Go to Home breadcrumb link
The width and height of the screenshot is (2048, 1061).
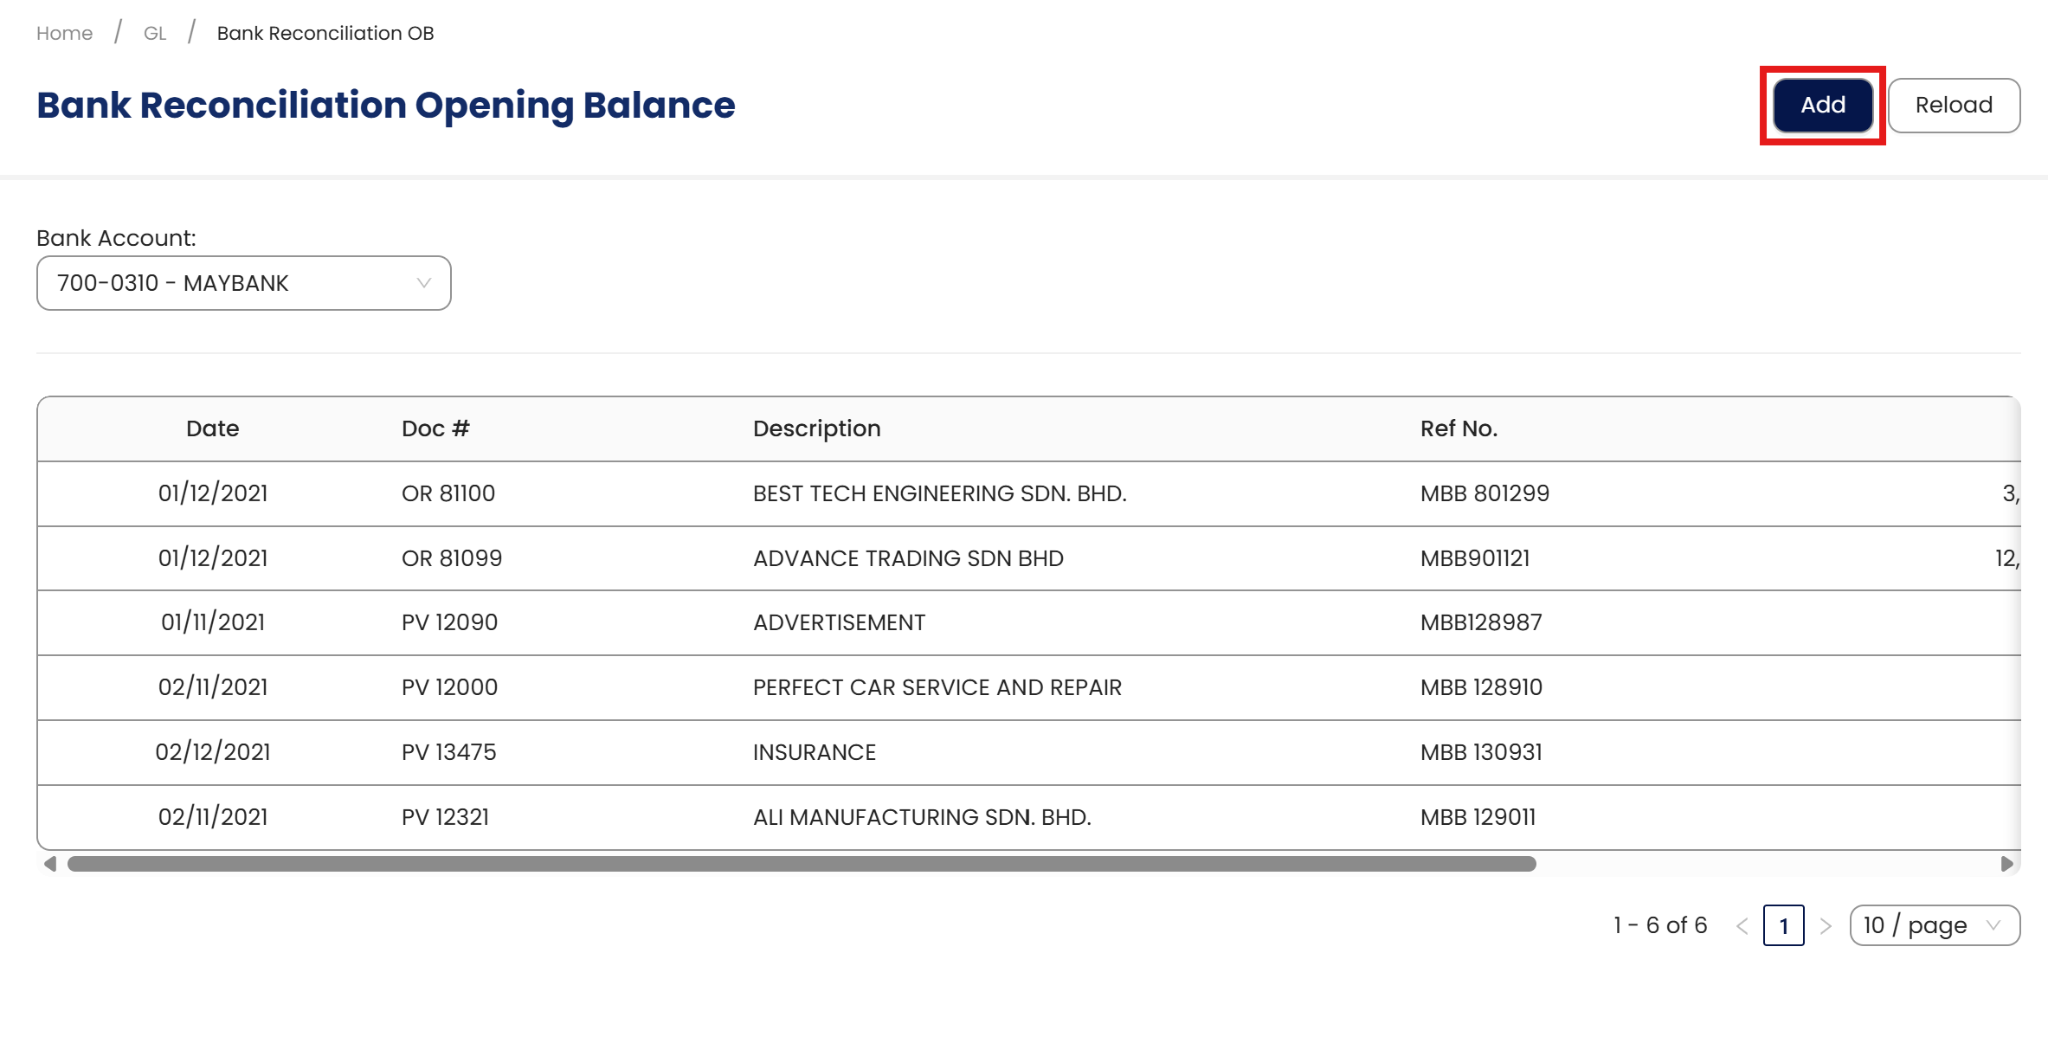tap(64, 33)
